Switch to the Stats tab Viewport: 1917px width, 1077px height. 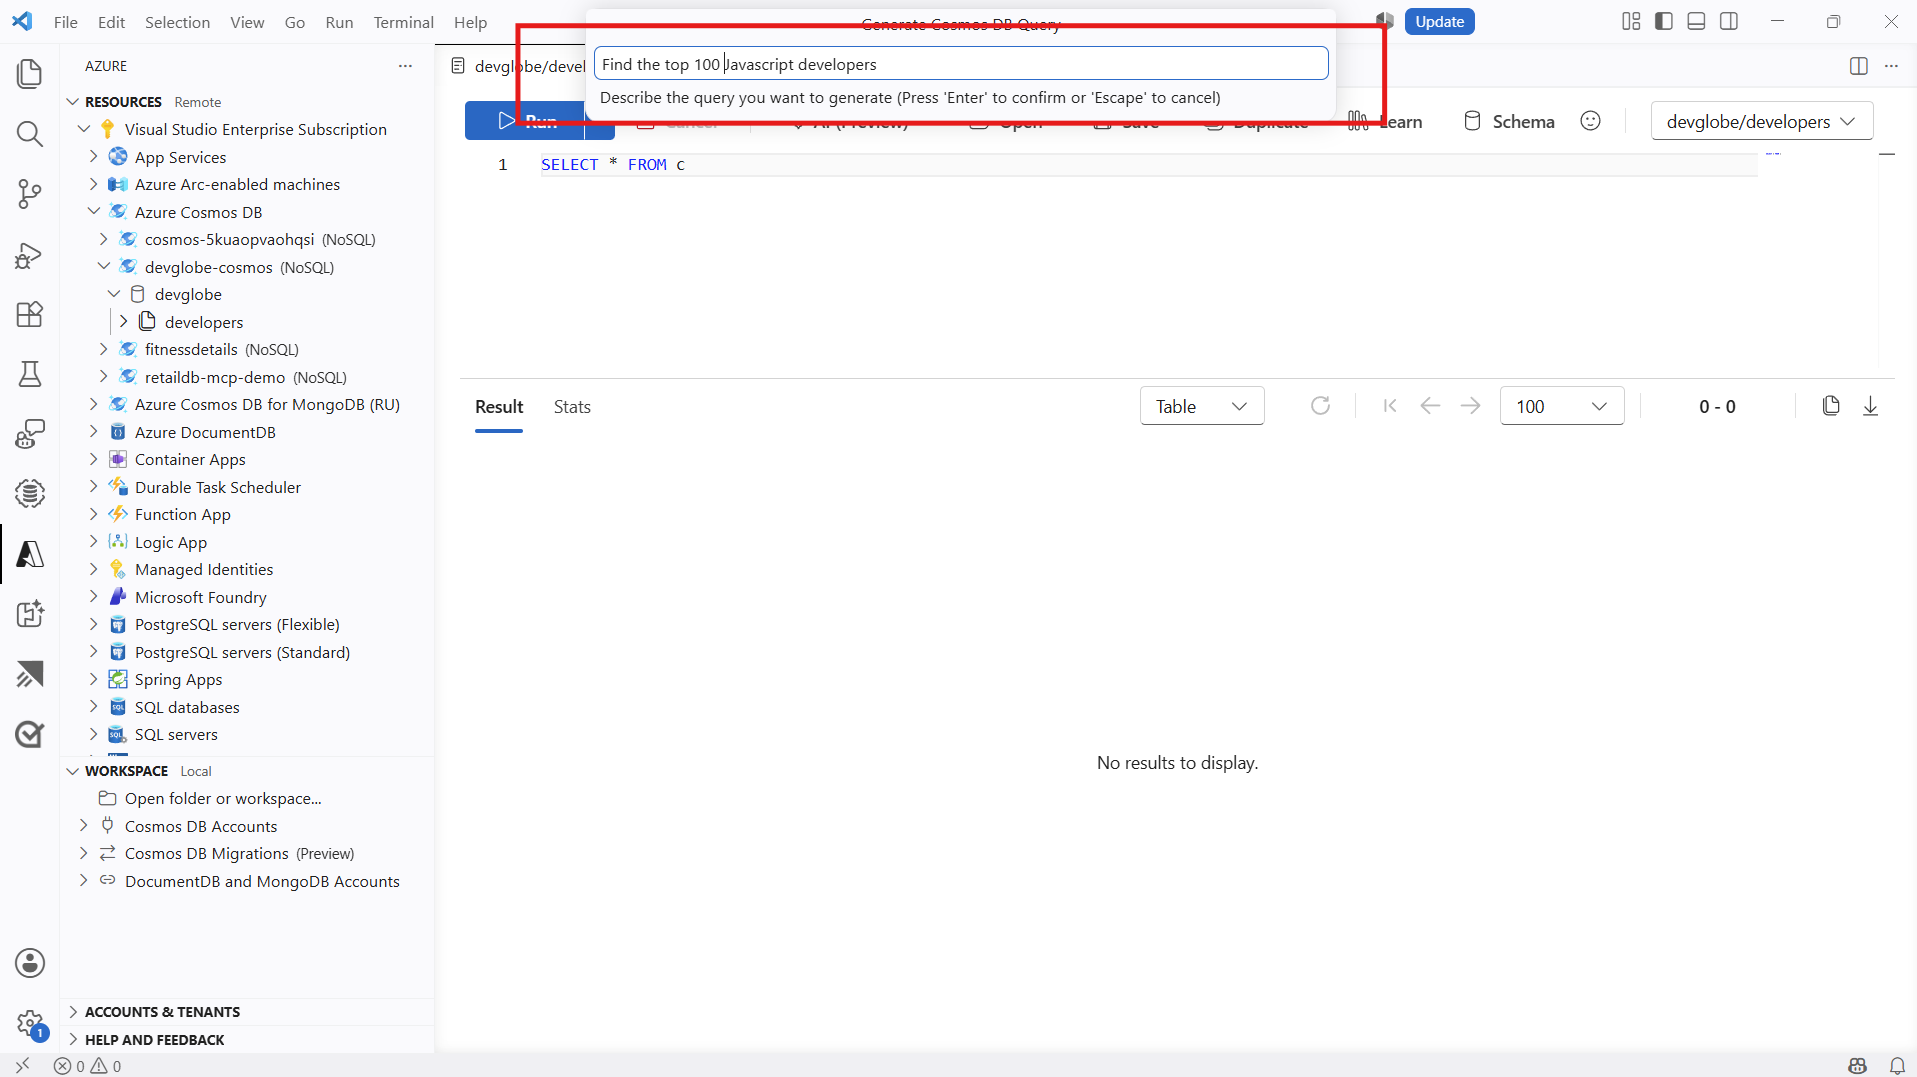(572, 407)
